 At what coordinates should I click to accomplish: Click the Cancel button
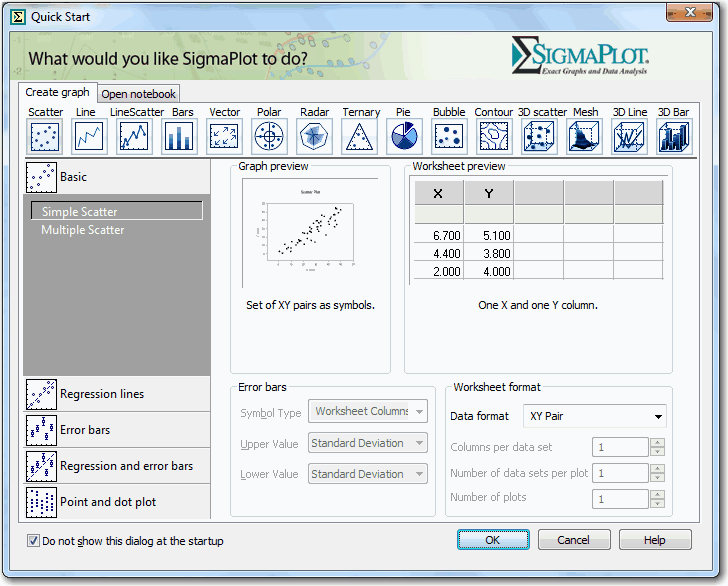[574, 540]
